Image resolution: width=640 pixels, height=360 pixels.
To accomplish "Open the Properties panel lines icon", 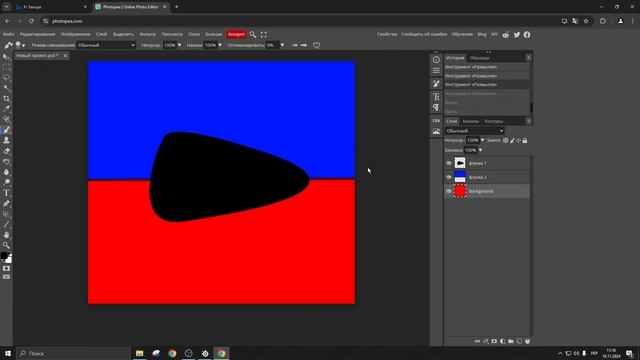I will (436, 71).
